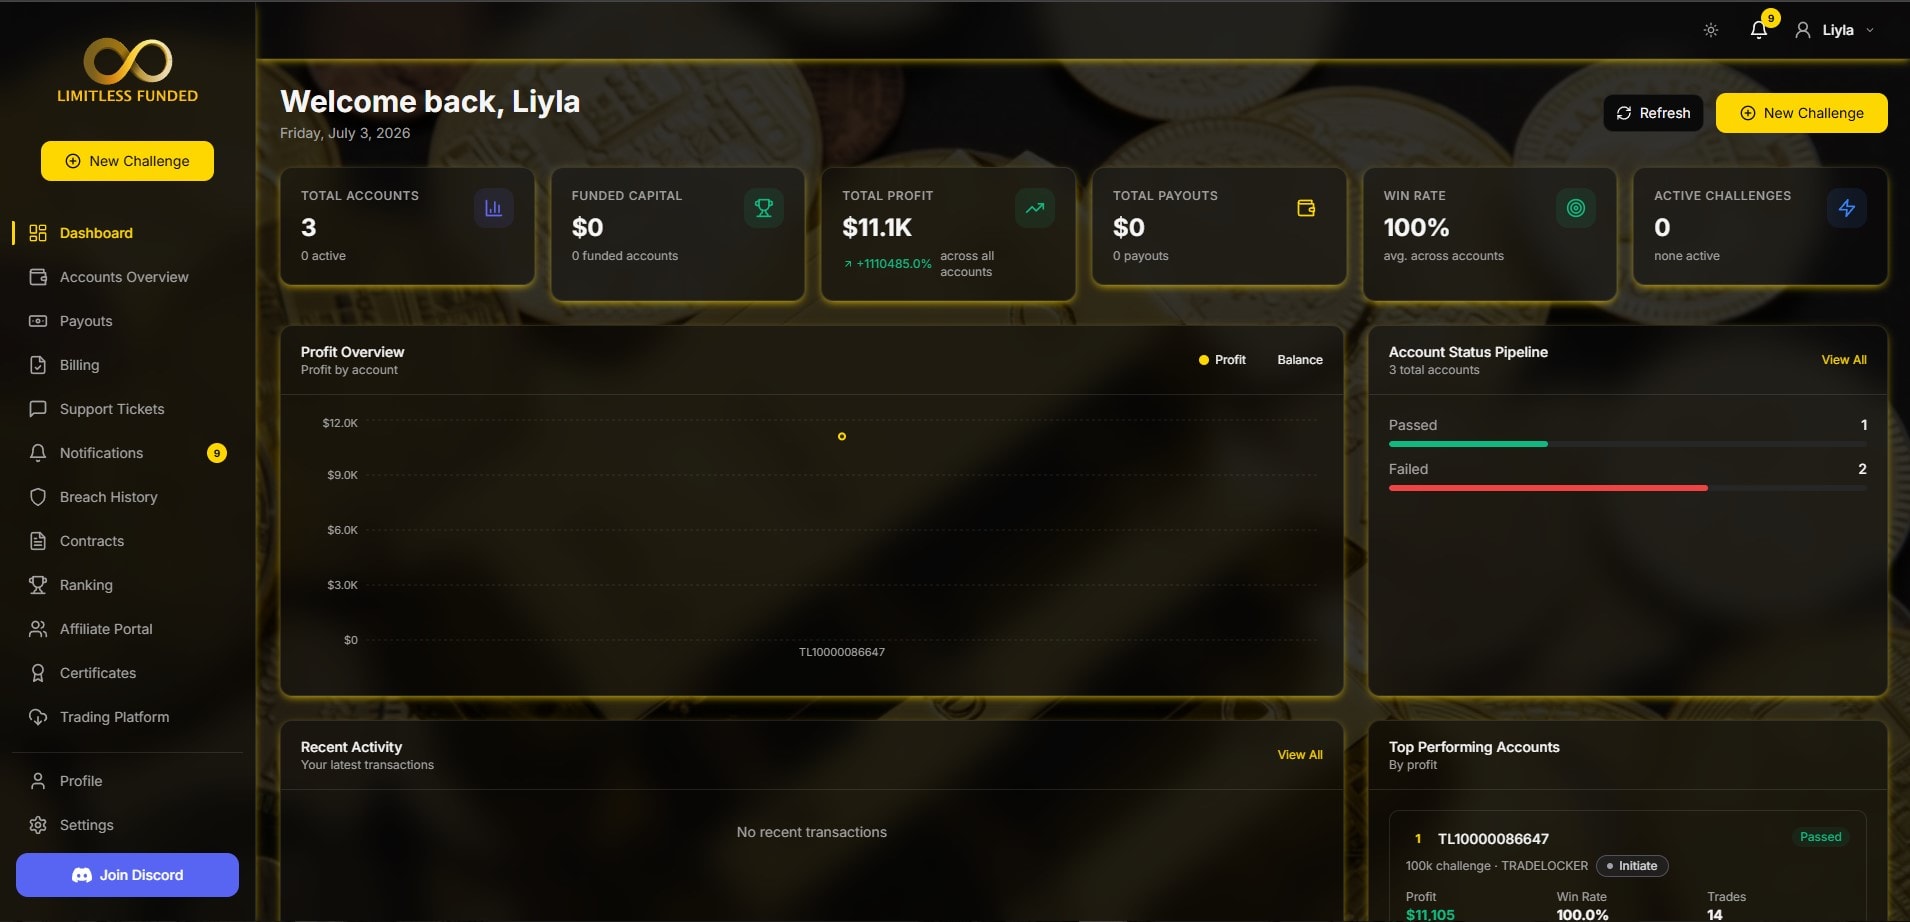View All in Account Status Pipeline

pyautogui.click(x=1844, y=360)
